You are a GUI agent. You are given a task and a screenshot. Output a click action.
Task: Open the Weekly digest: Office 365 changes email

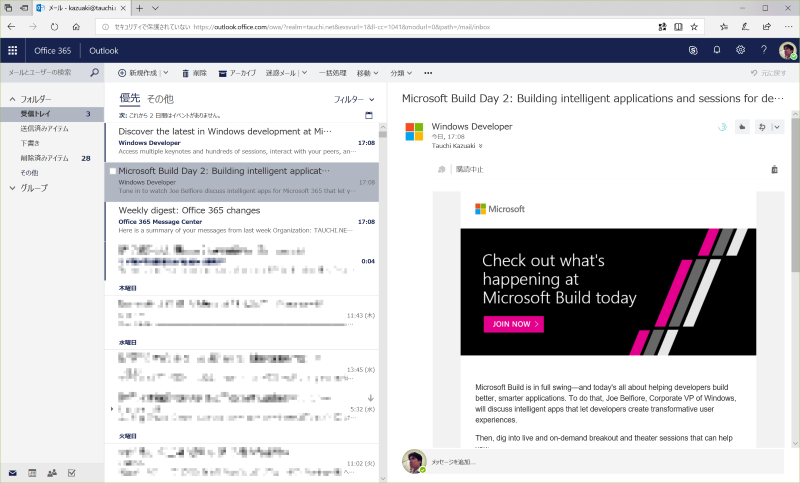242,220
